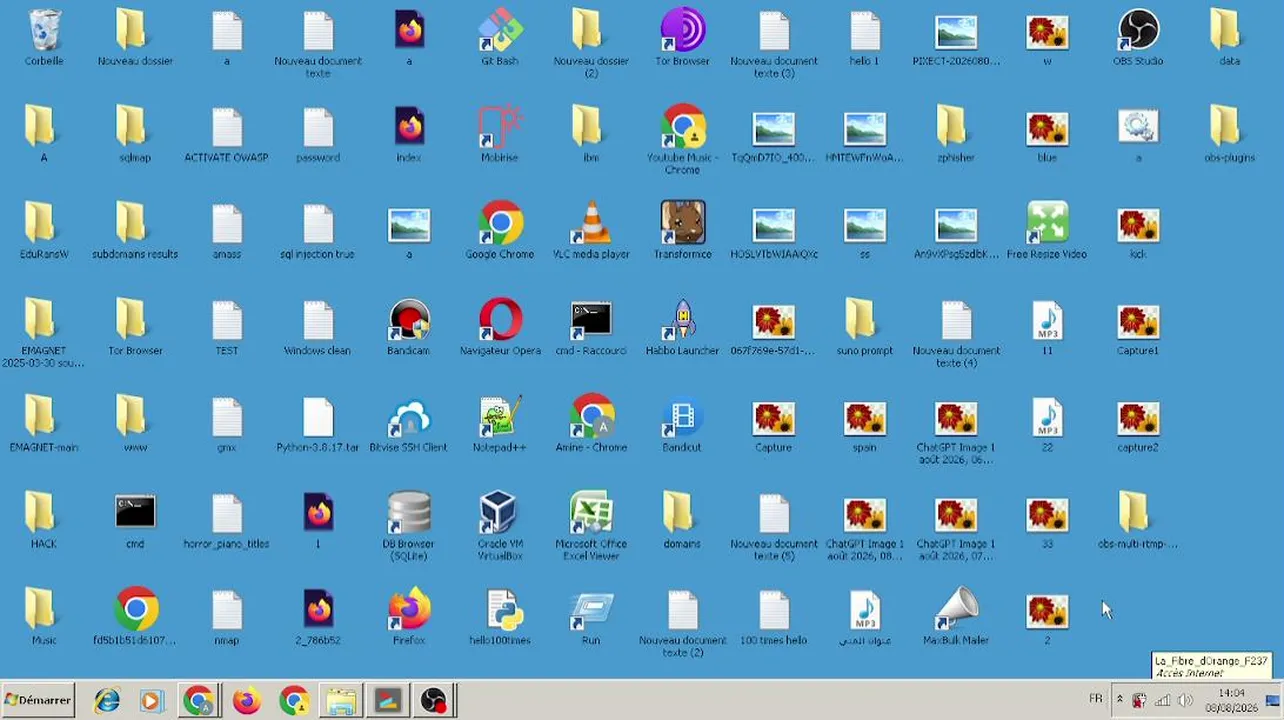Select the blue image file
The width and height of the screenshot is (1284, 720).
(1047, 135)
